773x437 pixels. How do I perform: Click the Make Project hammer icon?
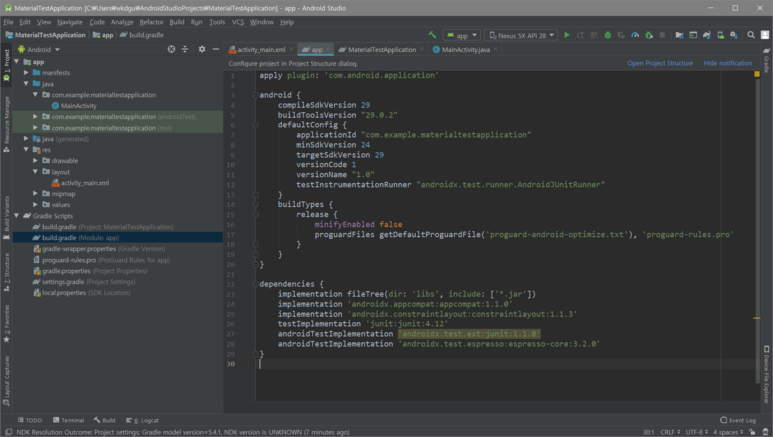pos(432,35)
